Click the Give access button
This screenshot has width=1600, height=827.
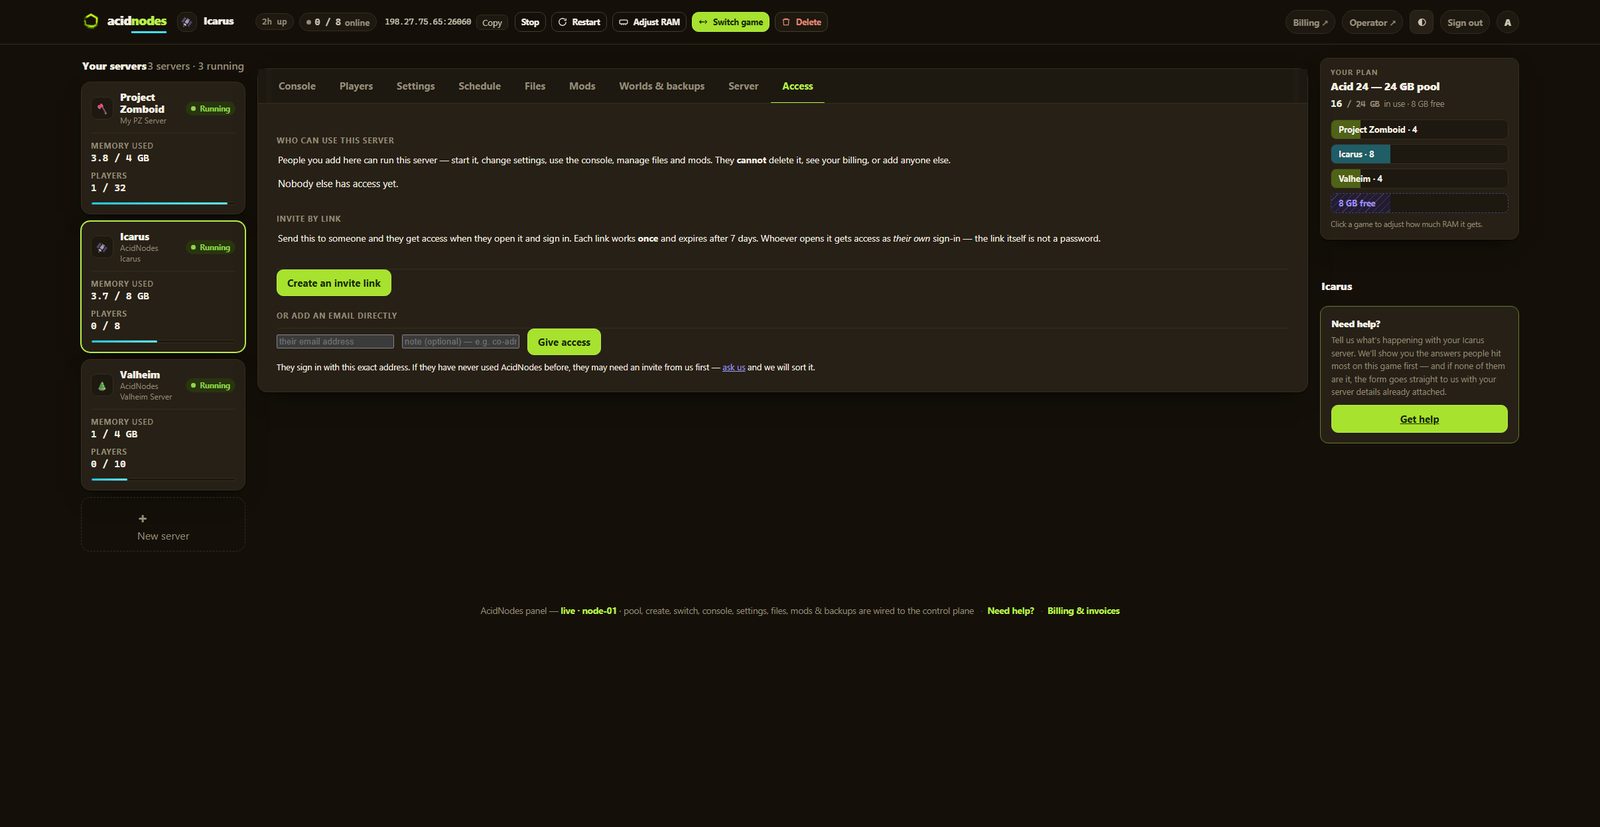coord(564,342)
